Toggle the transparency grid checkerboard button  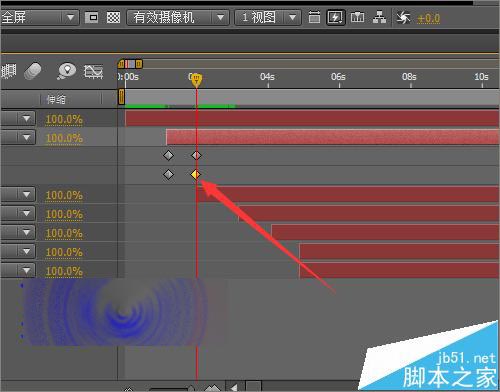coord(113,17)
